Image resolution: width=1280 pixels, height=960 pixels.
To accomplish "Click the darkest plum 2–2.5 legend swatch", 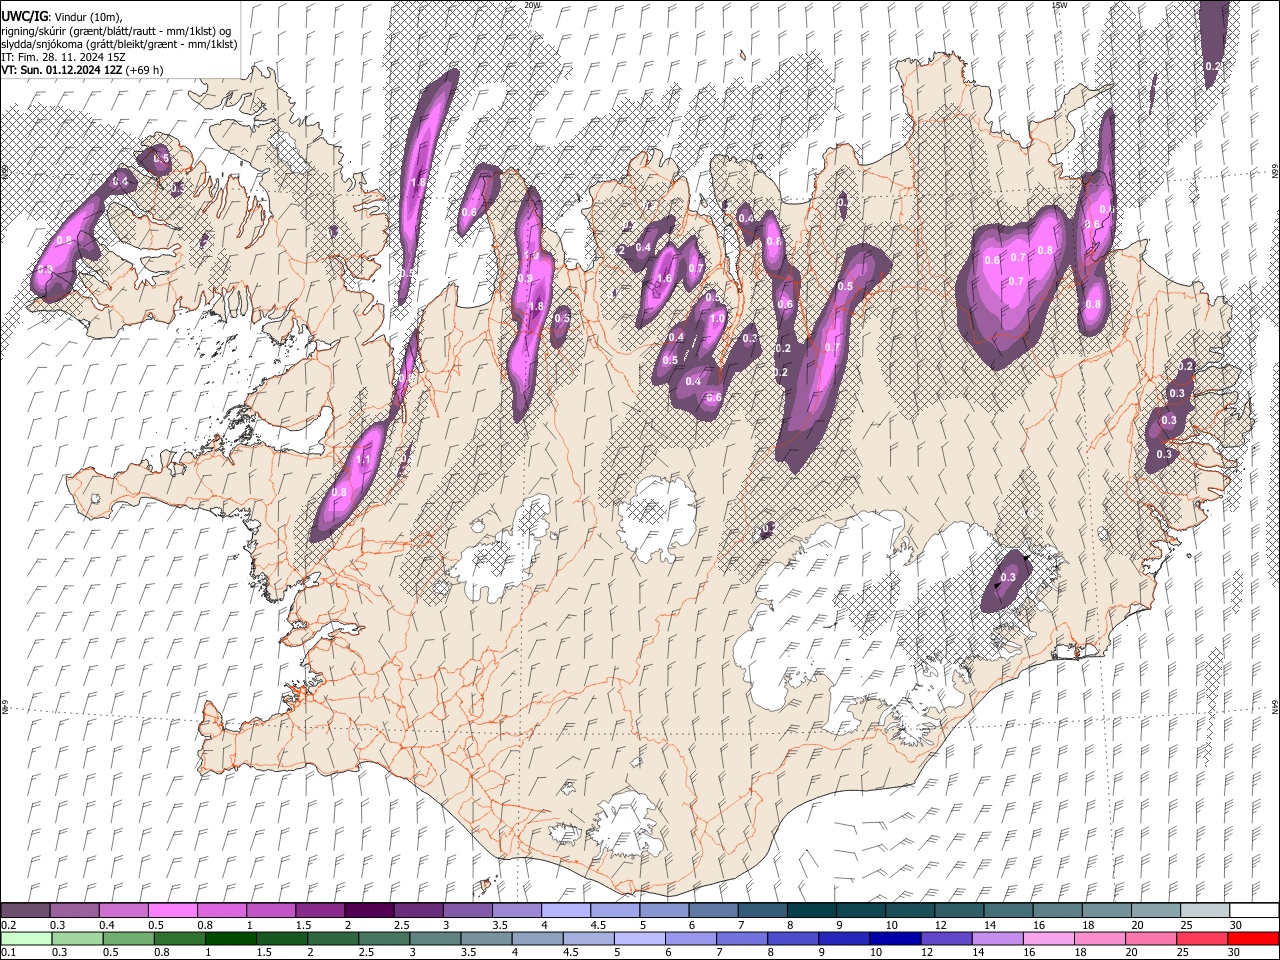I will (x=368, y=910).
